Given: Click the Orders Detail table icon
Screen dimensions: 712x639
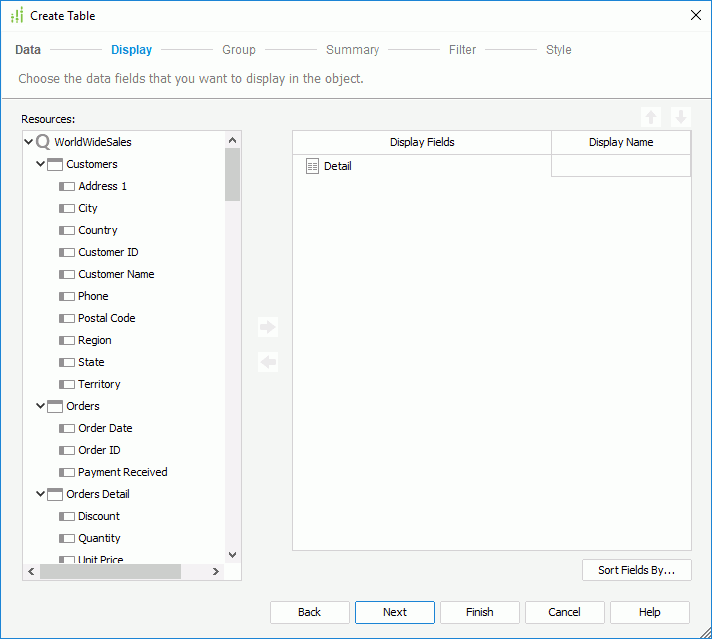Looking at the screenshot, I should pos(55,495).
